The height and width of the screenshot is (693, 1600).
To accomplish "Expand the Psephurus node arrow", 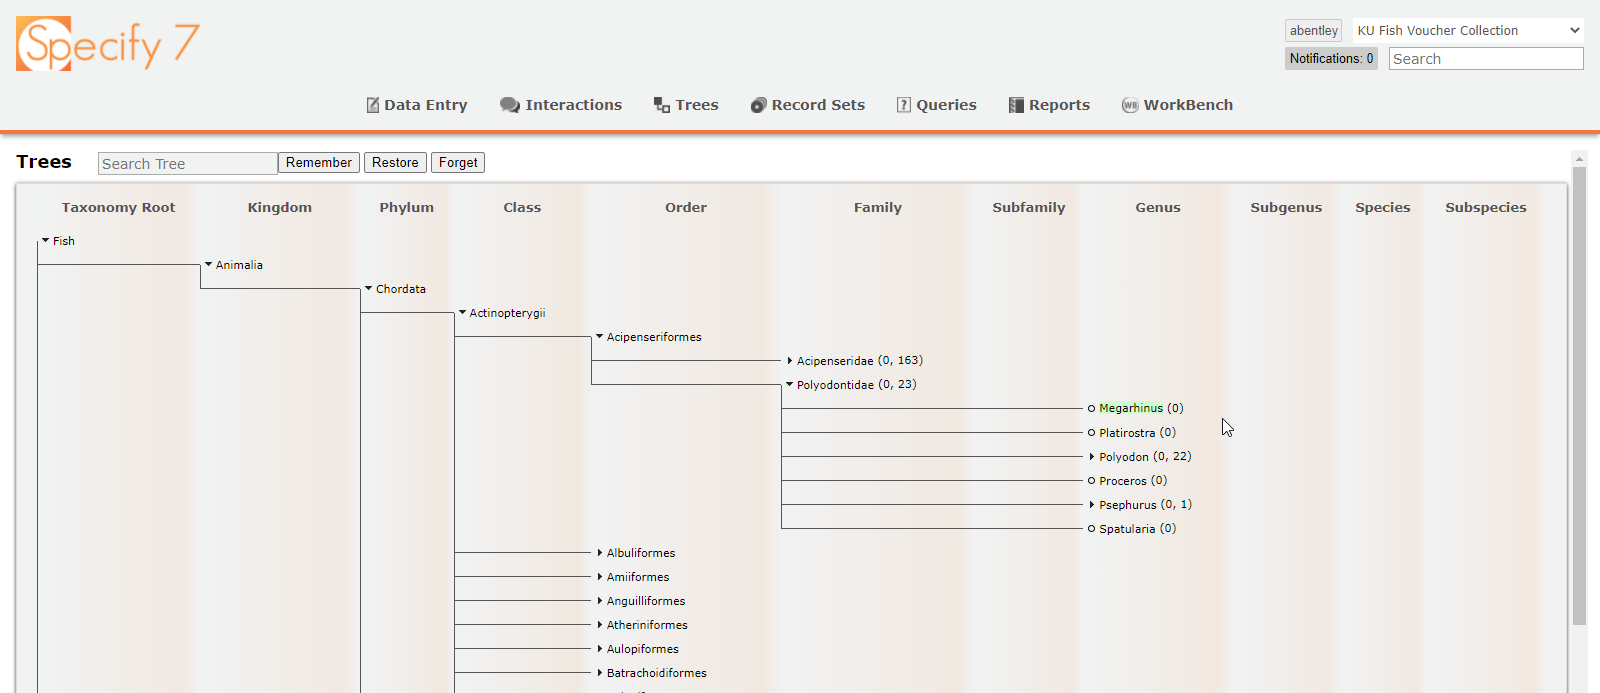I will click(x=1092, y=505).
